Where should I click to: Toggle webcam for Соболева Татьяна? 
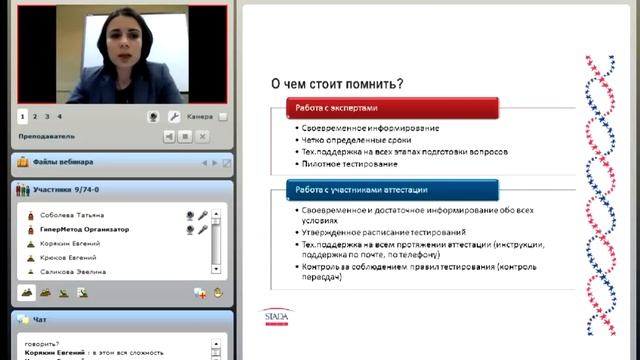click(190, 216)
